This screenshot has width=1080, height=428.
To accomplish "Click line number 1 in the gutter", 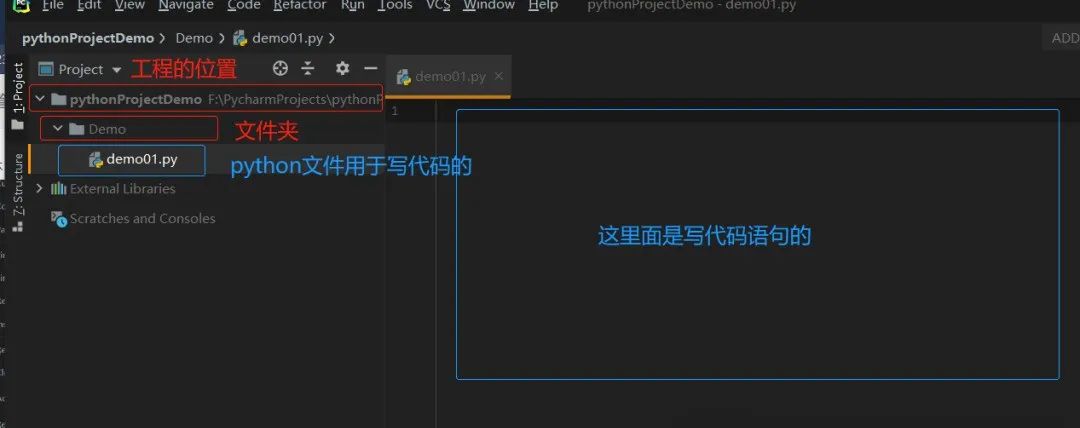I will 395,111.
